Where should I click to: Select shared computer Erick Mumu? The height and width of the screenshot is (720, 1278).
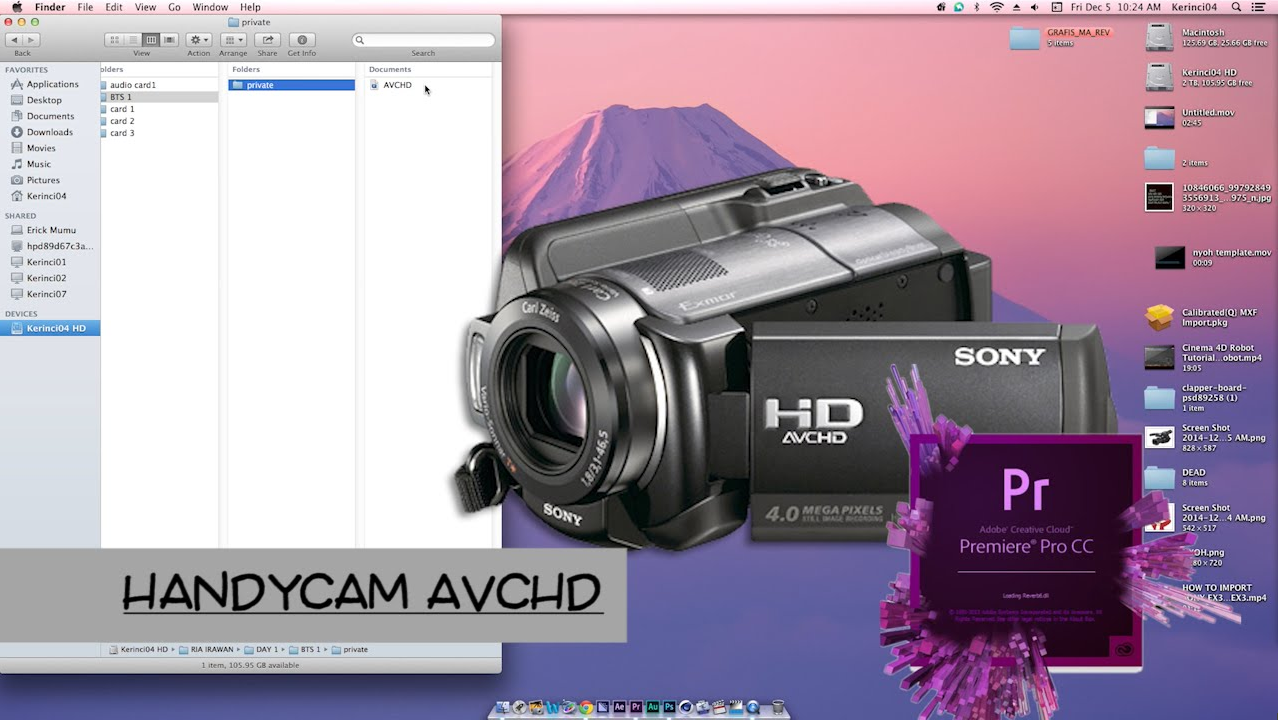pos(51,230)
